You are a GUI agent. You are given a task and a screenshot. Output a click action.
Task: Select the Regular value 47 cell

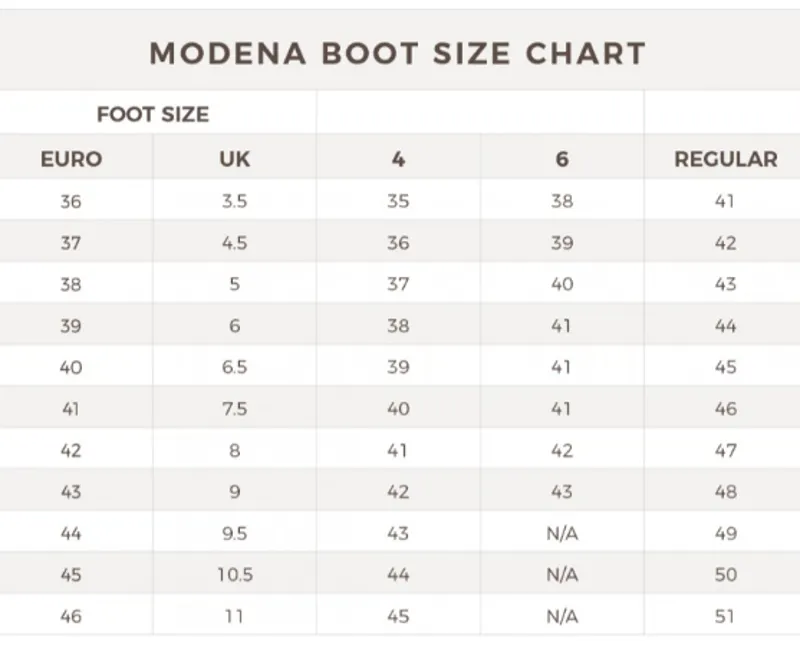[726, 450]
